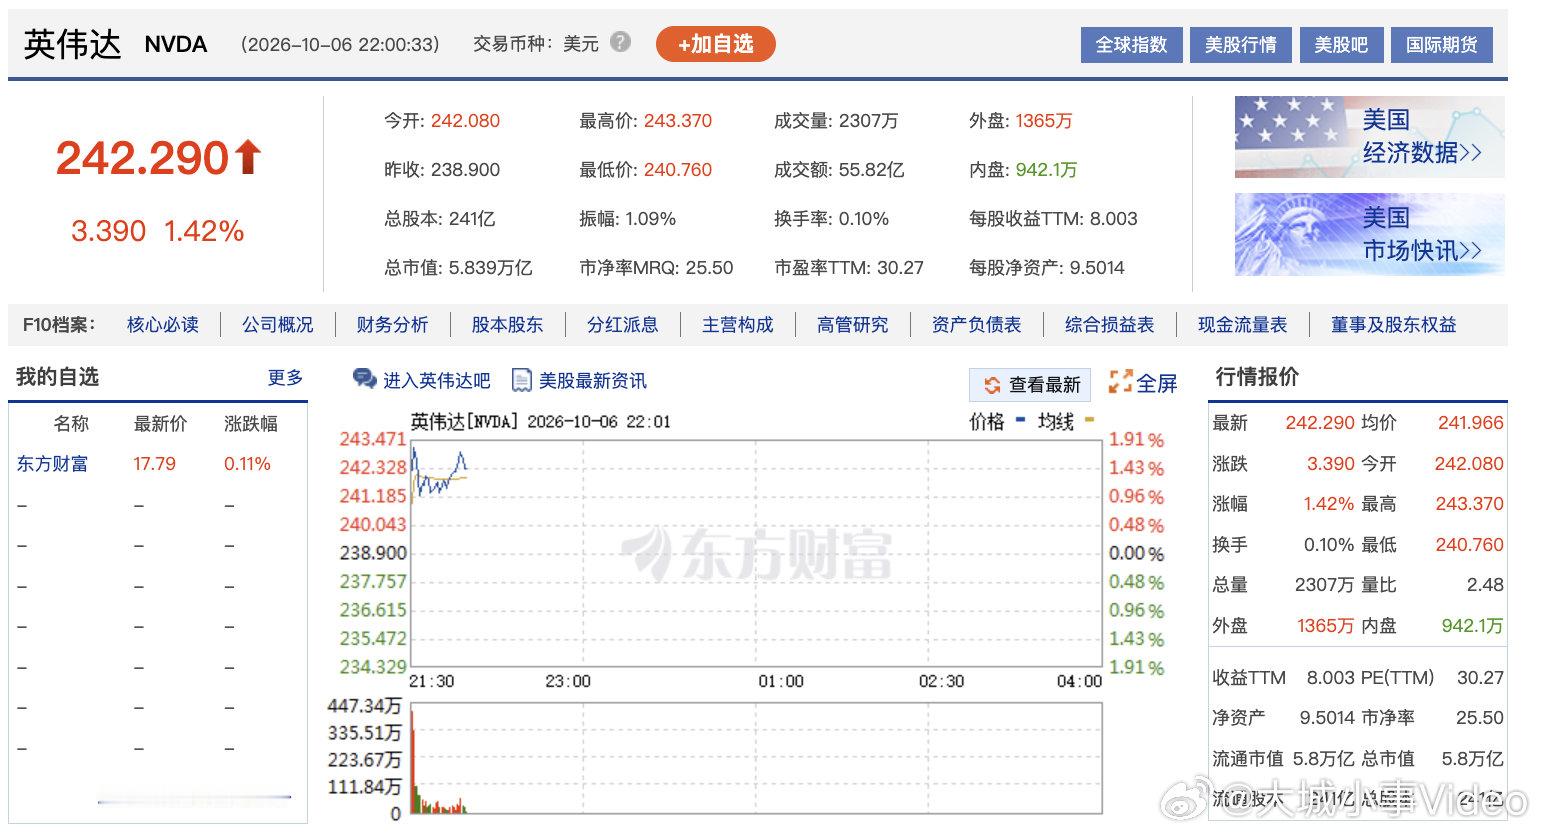Click the 名称 watchlist column header
This screenshot has height=836, width=1542.
(x=71, y=424)
